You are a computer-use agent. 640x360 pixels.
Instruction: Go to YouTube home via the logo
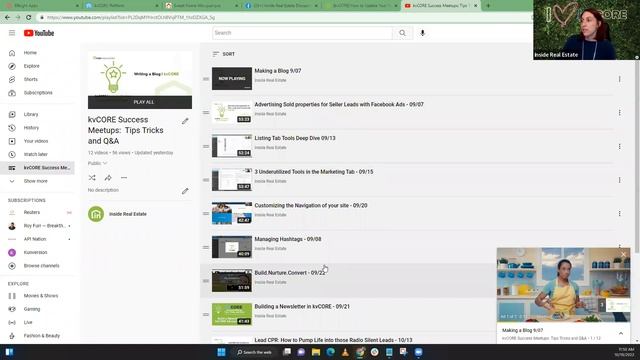point(39,33)
